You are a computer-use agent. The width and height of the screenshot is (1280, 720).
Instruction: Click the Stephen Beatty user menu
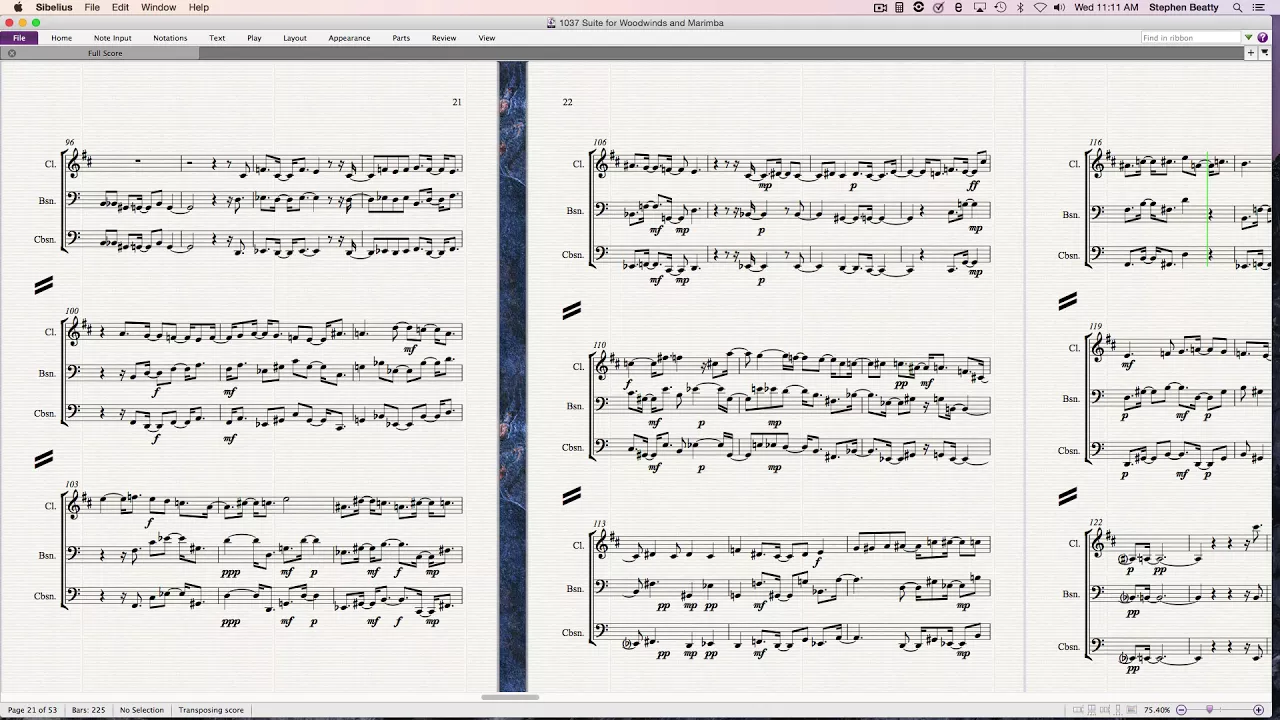pos(1184,7)
